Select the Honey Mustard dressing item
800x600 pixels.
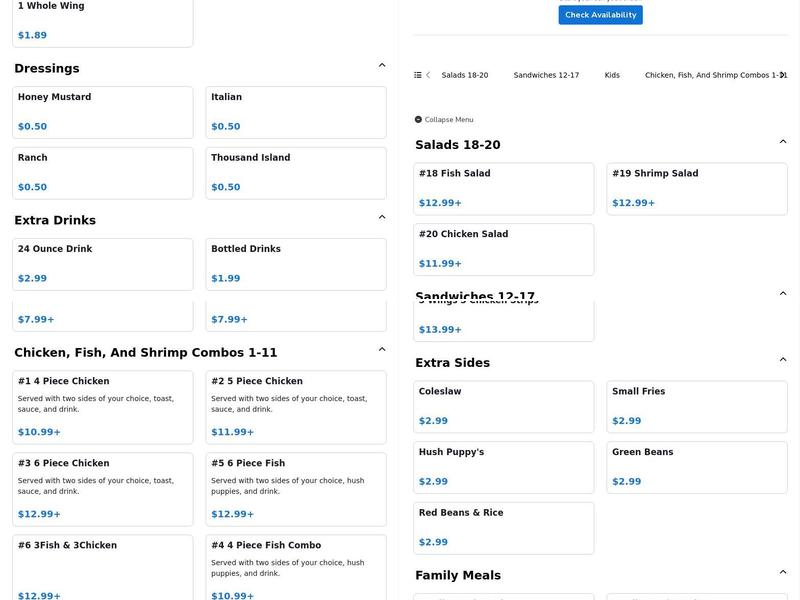coord(102,112)
